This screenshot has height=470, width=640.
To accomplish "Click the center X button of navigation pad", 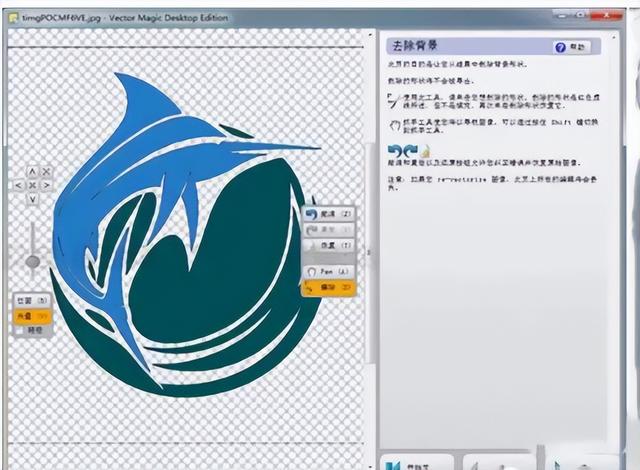I will [32, 186].
